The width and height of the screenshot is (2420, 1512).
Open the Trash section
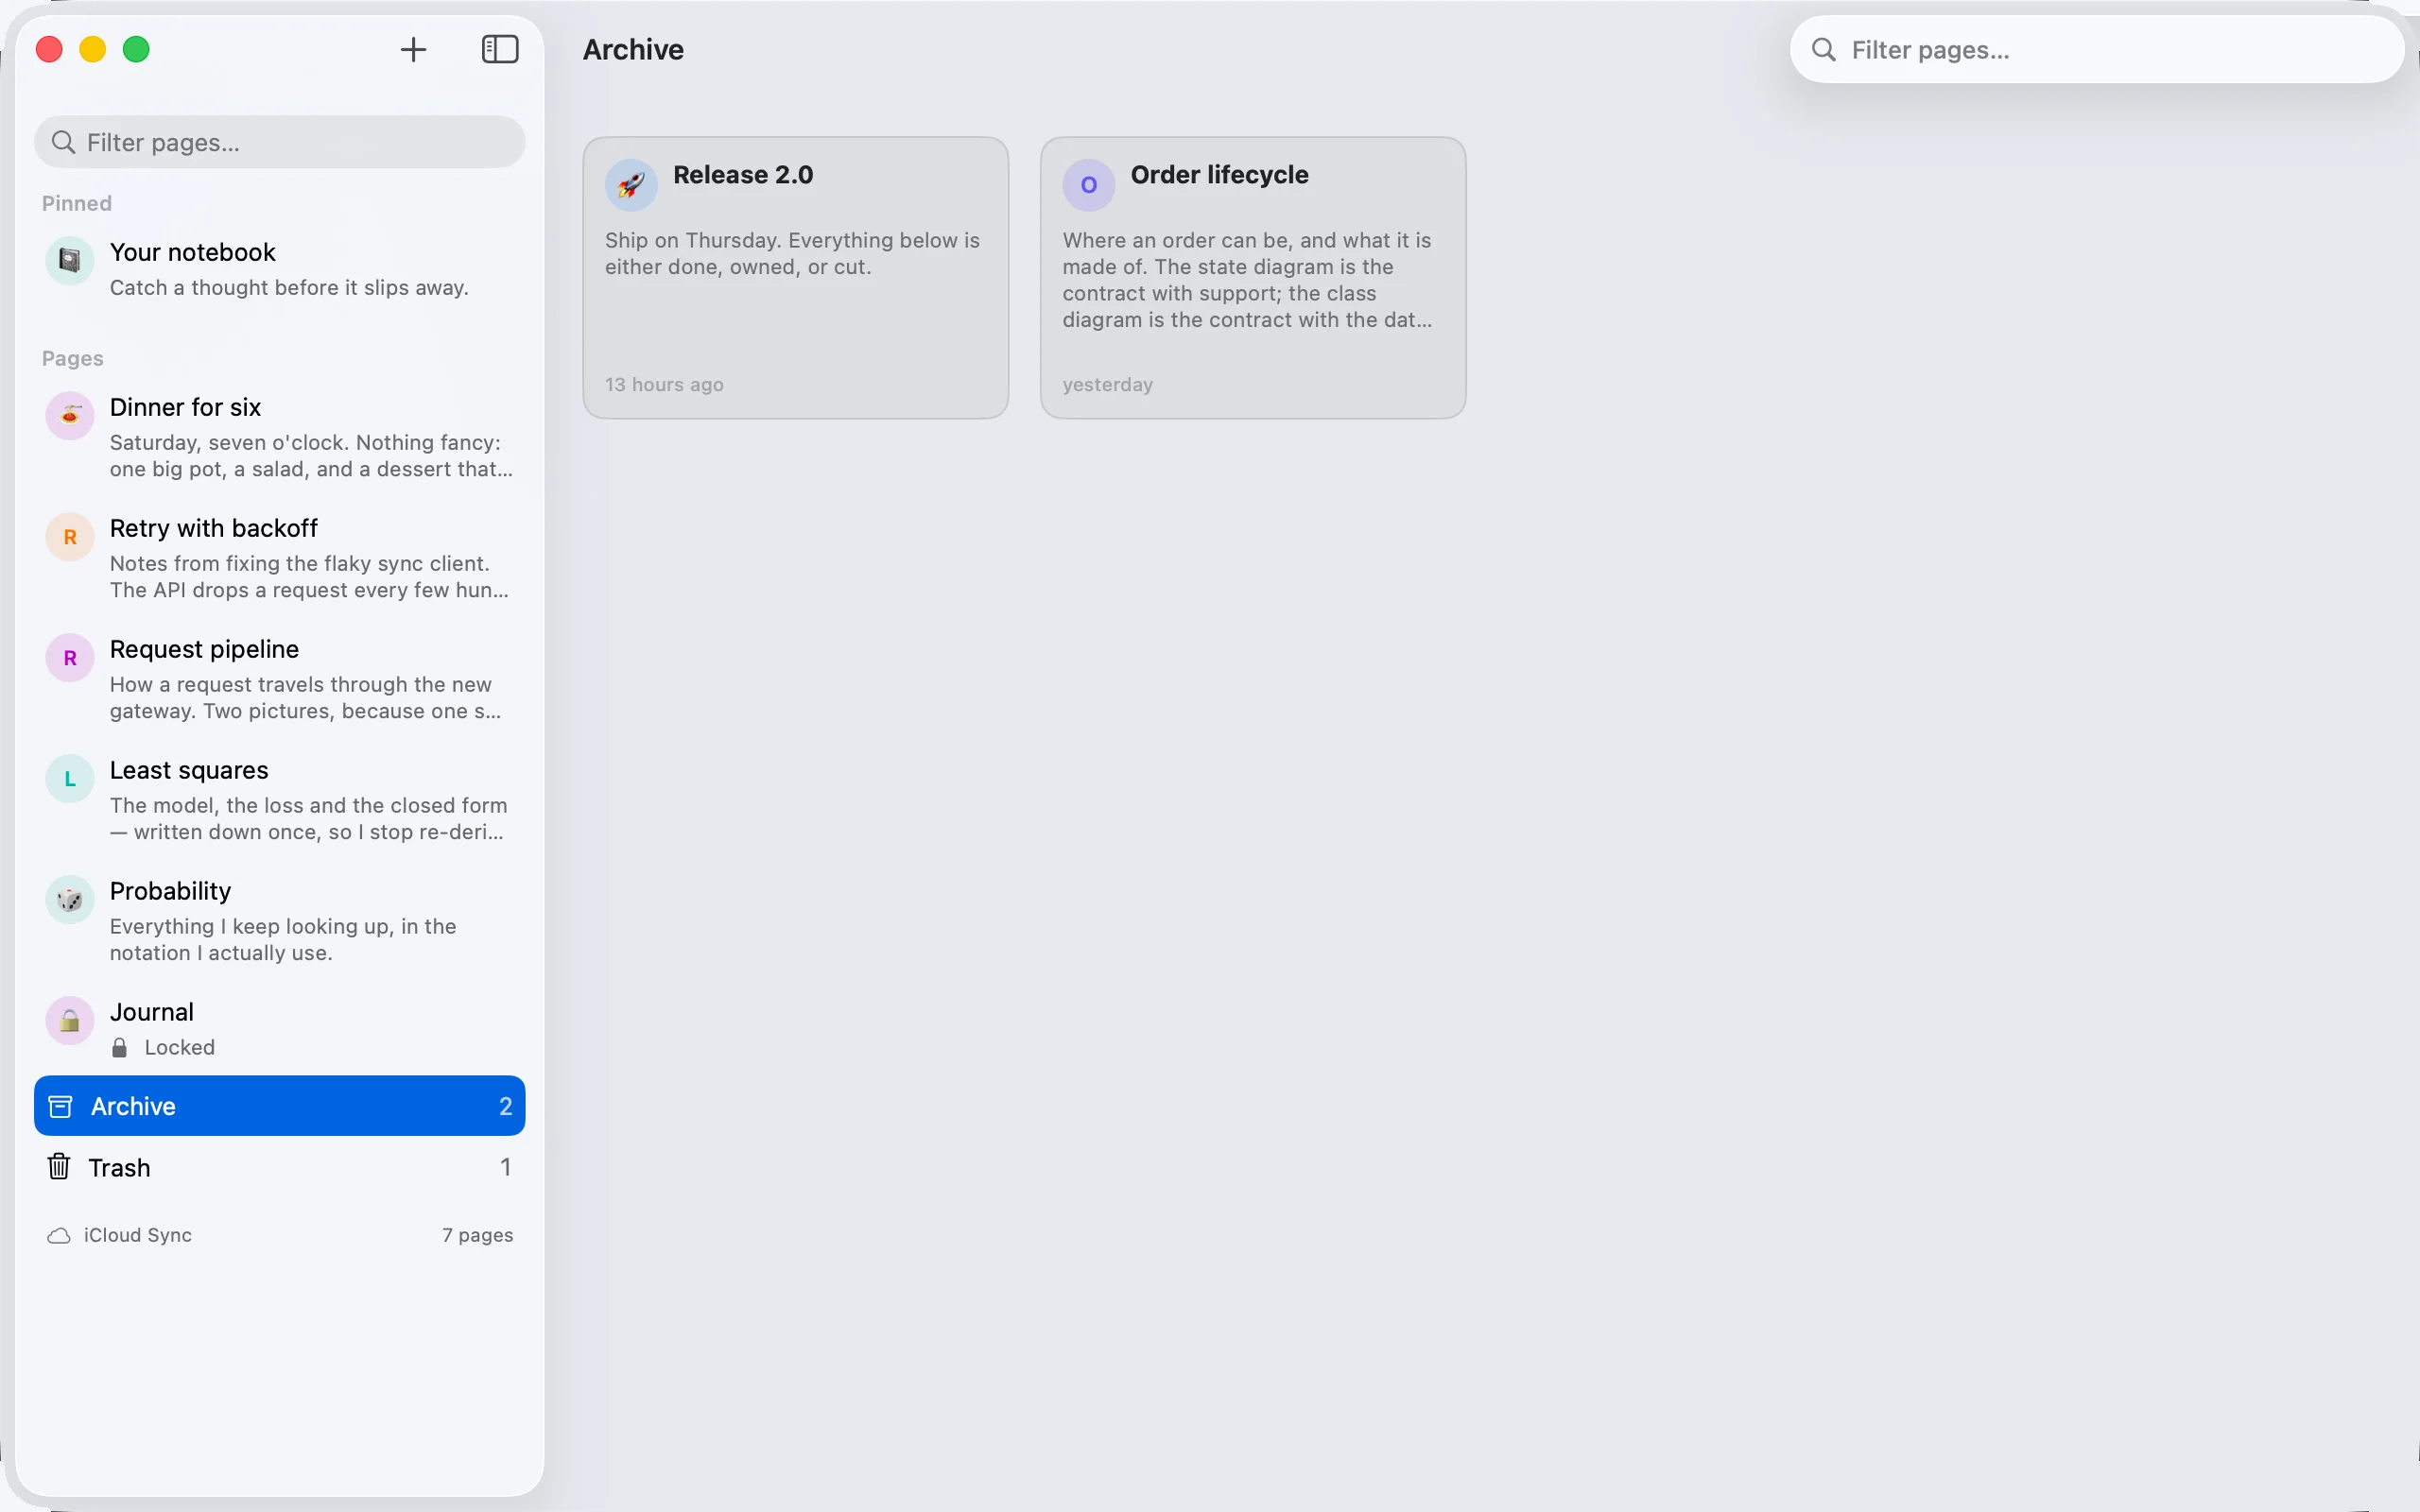click(x=279, y=1167)
